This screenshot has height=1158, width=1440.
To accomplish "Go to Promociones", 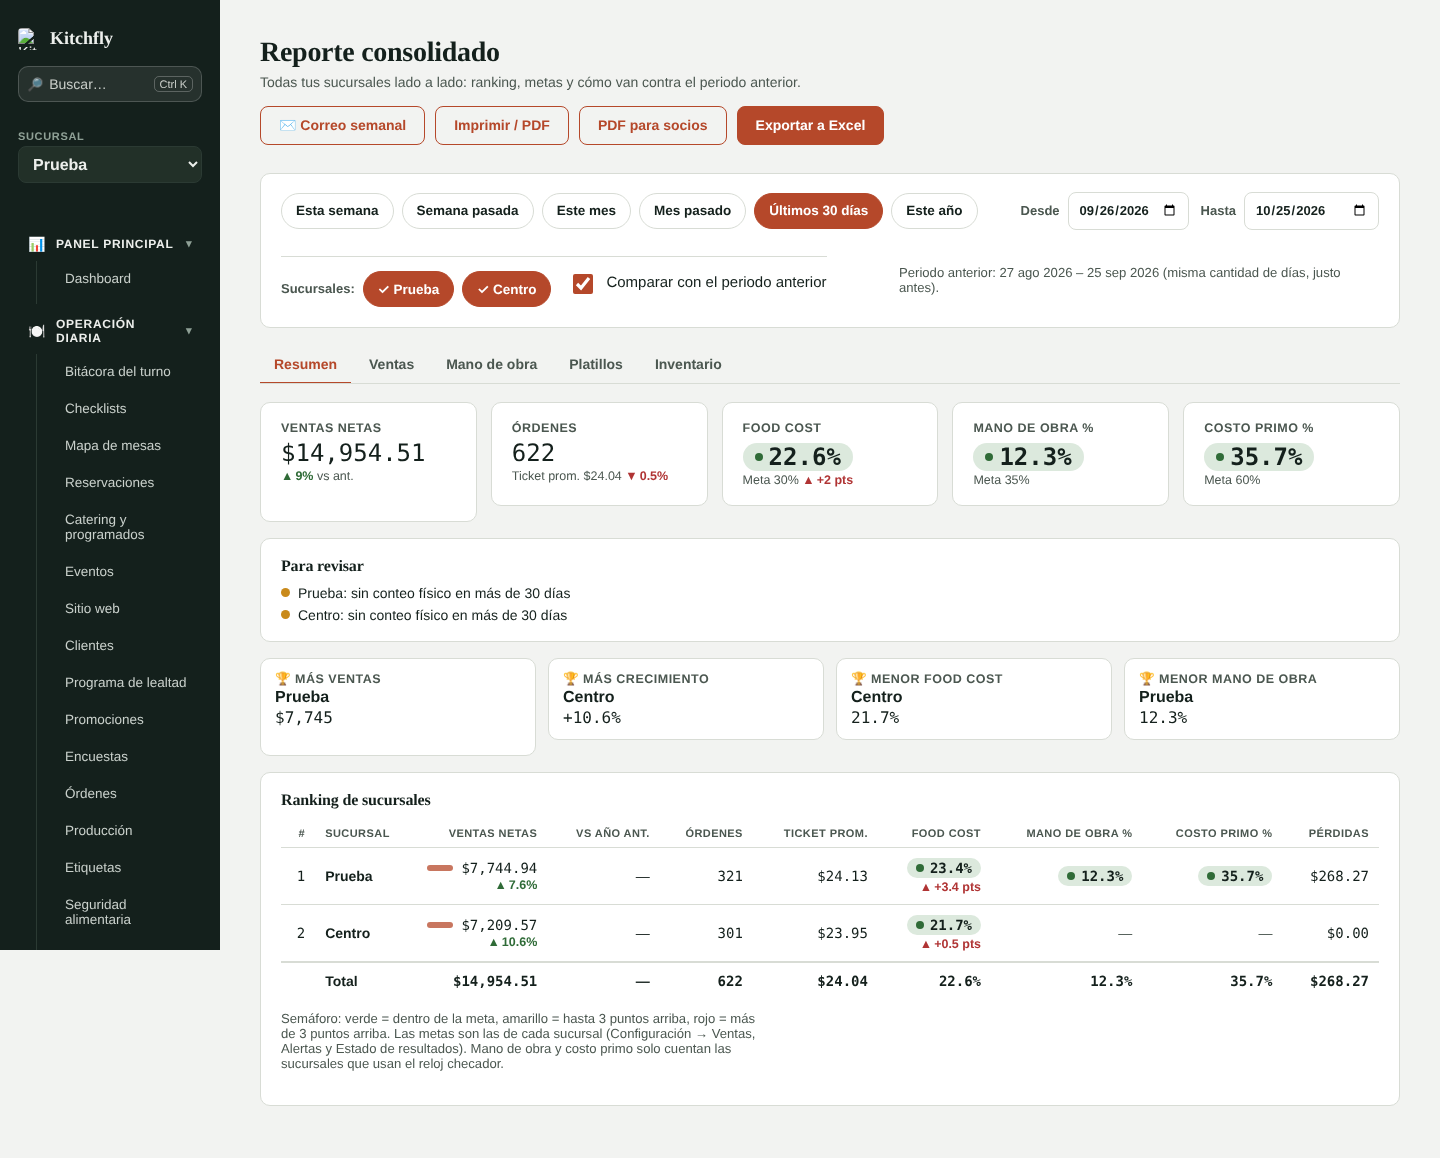I will click(104, 720).
